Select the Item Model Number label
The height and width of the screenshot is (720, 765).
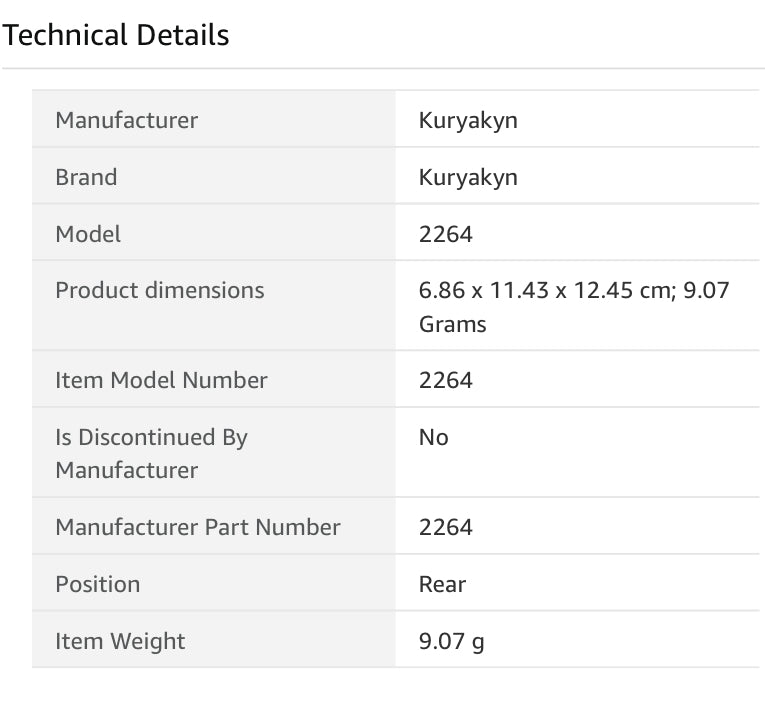[x=162, y=380]
